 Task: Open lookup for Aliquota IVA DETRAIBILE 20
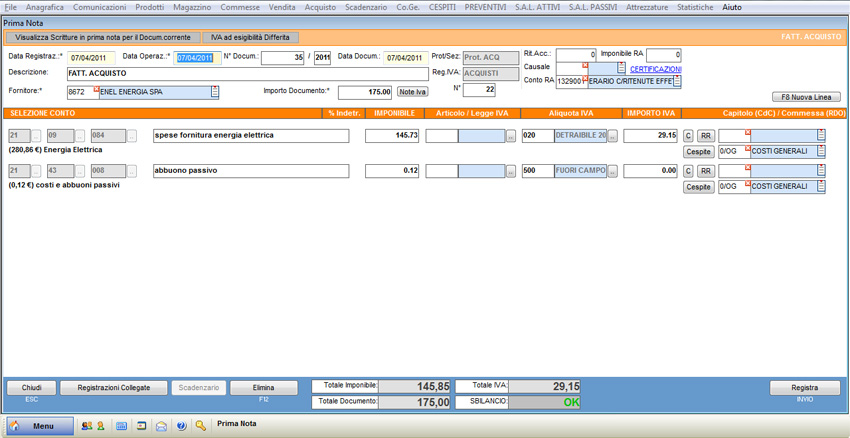coord(613,136)
